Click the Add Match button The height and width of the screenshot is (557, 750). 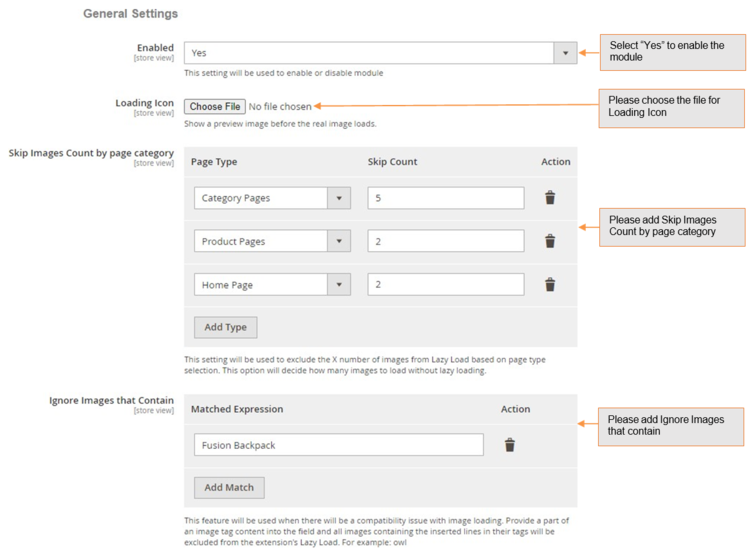click(228, 487)
